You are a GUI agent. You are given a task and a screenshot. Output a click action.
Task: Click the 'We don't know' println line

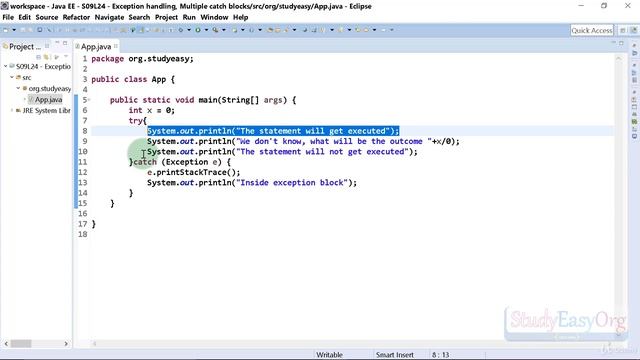click(x=303, y=141)
